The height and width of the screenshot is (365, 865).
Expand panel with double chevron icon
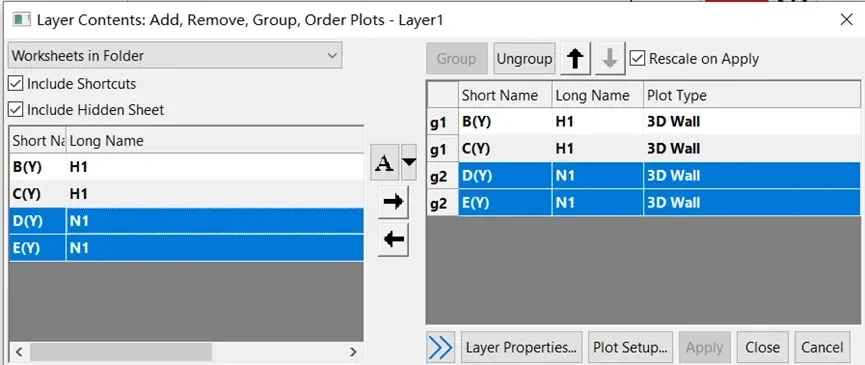(x=440, y=347)
